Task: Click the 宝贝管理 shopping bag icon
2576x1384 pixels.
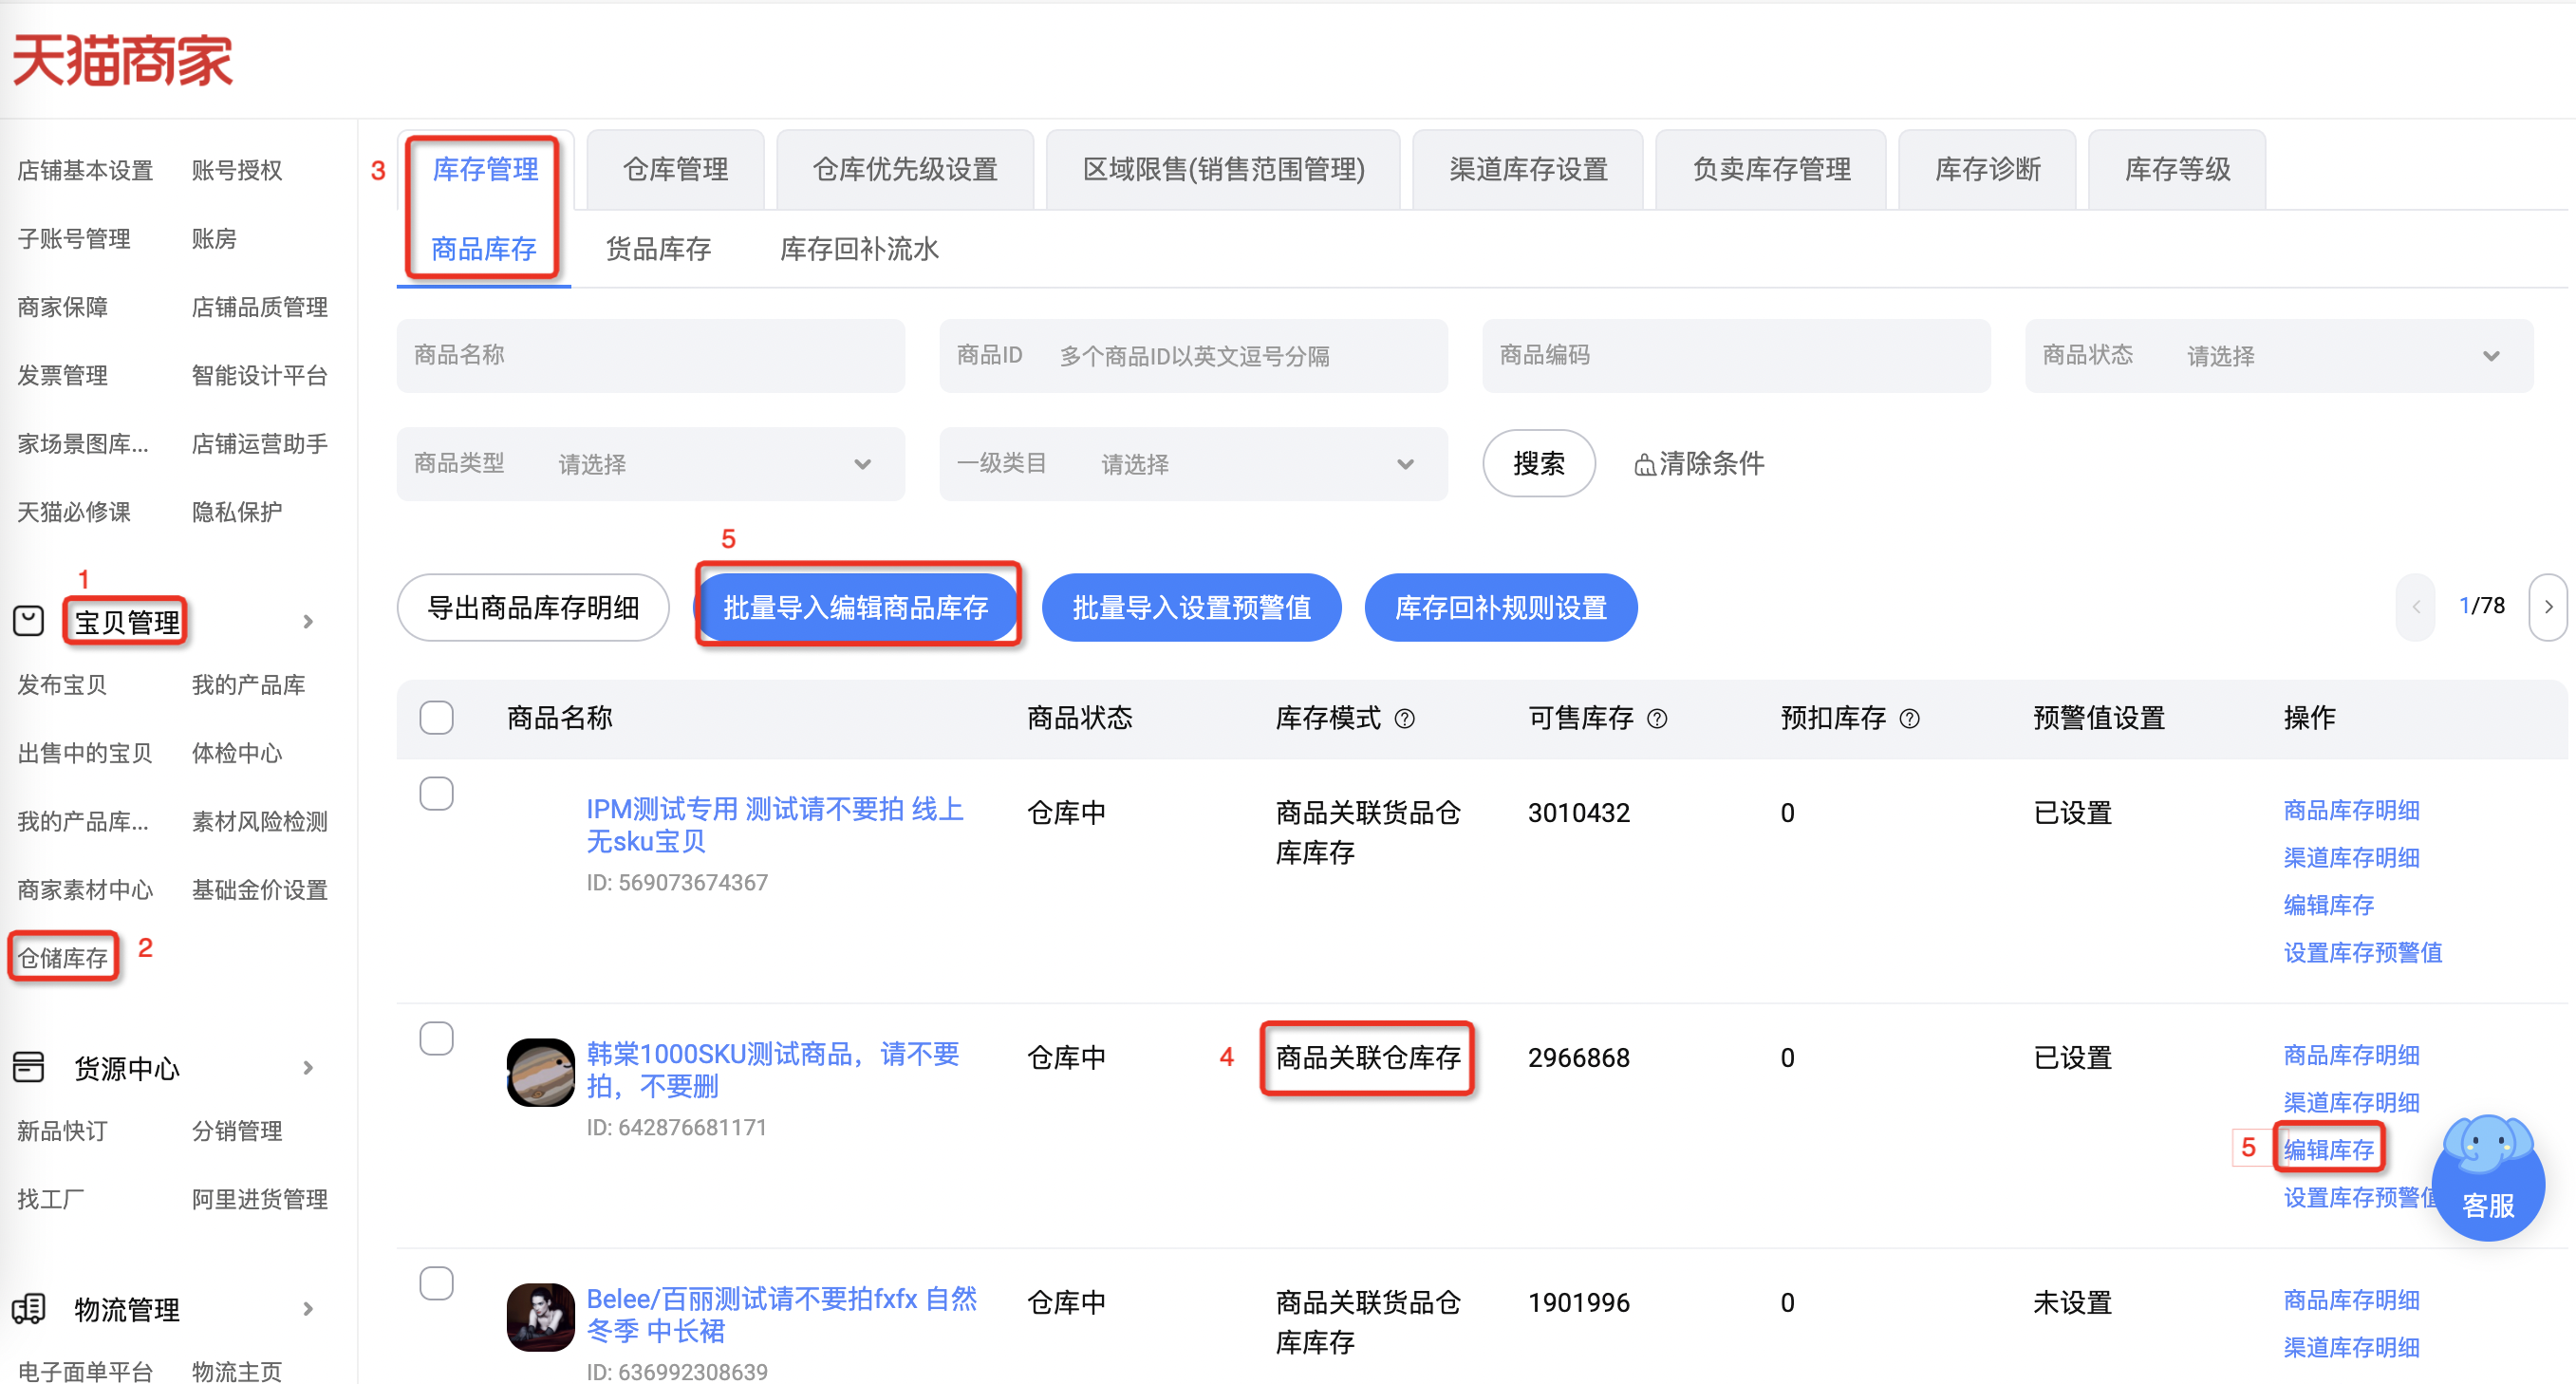Action: pos(28,621)
